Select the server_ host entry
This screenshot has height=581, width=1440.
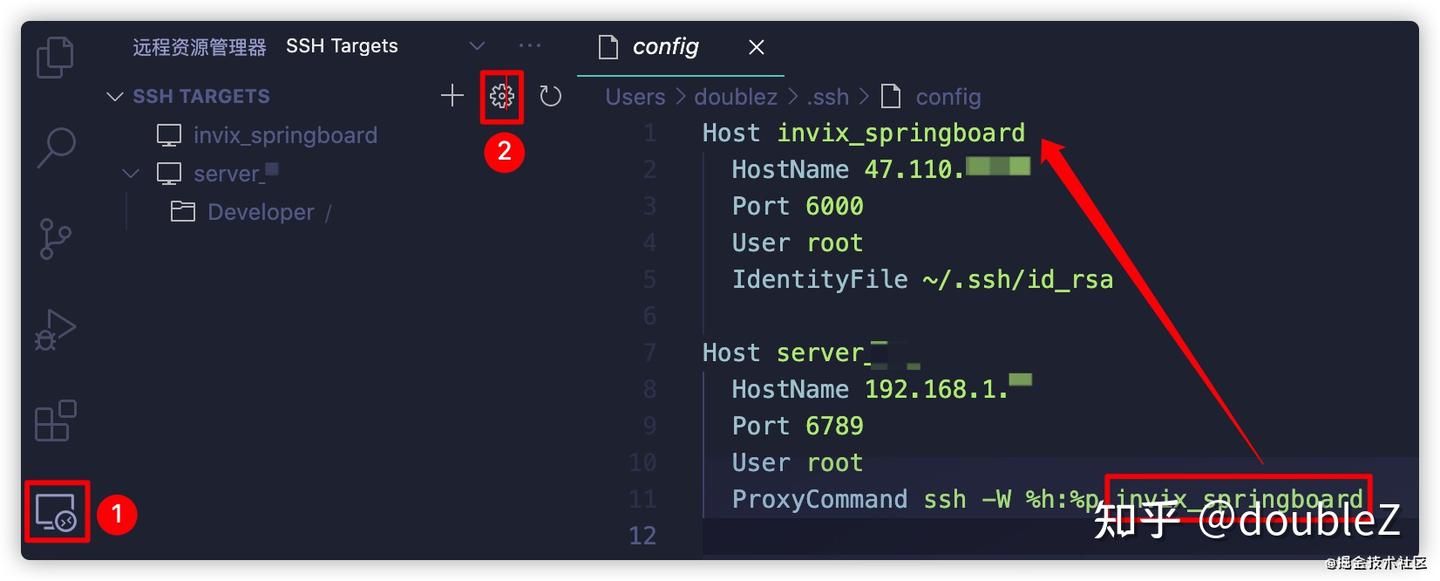(228, 172)
